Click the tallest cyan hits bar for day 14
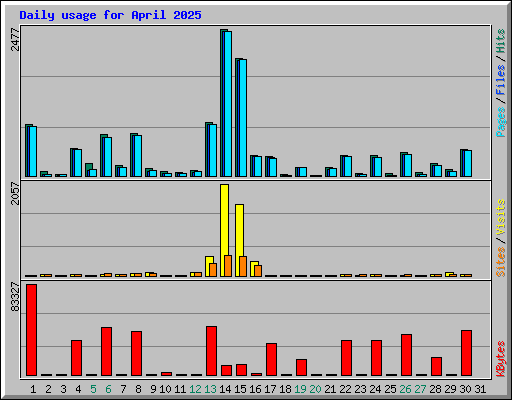The image size is (512, 400). [x=228, y=104]
